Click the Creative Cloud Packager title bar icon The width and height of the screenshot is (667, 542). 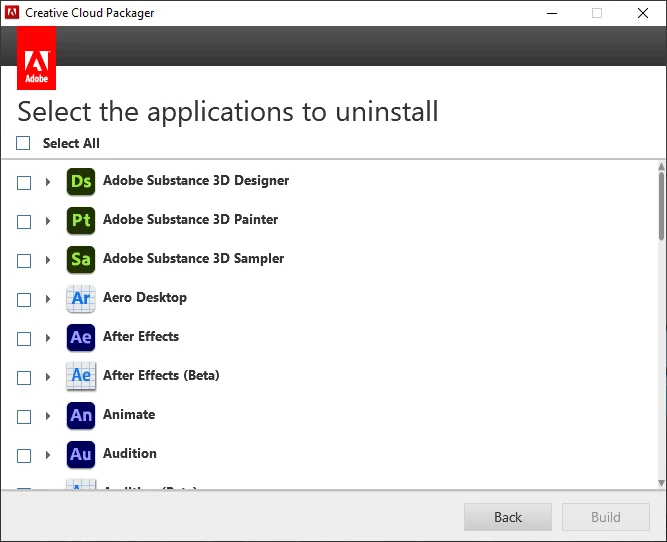12,13
